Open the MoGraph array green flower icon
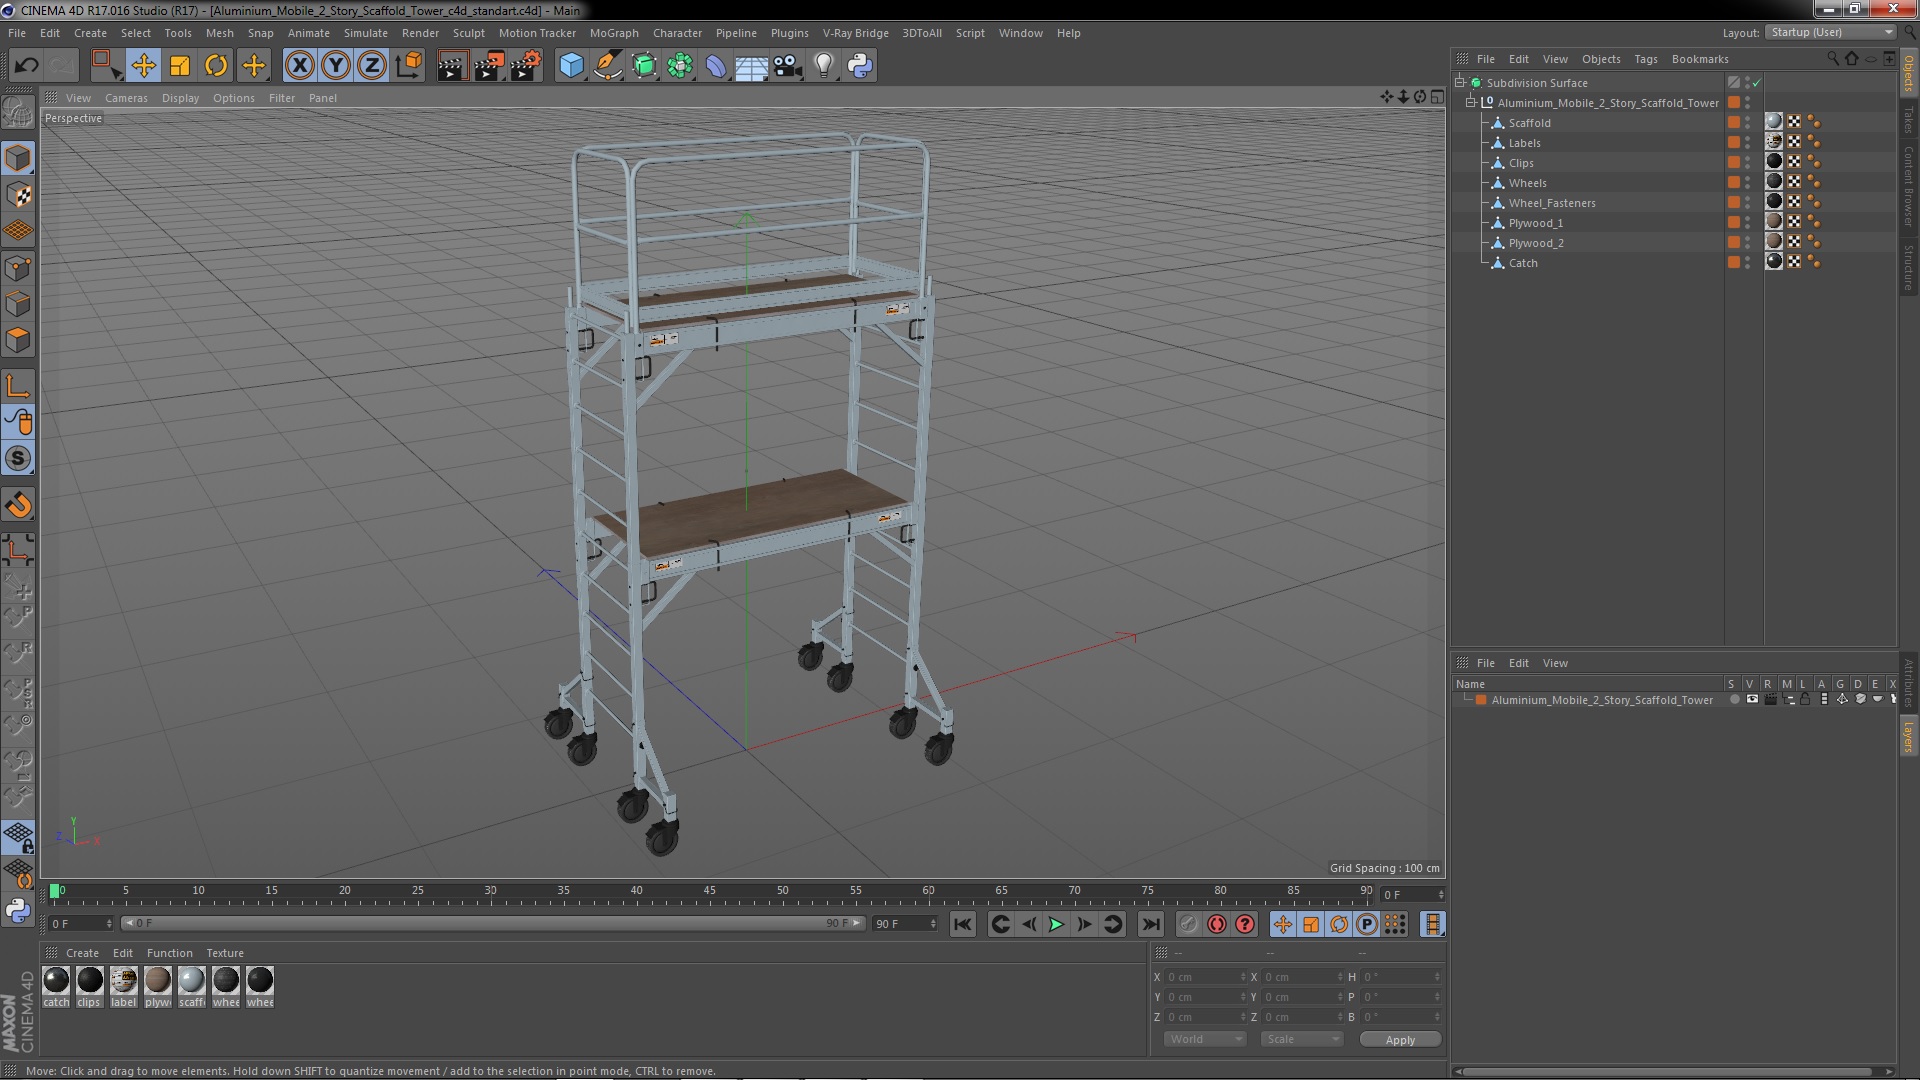This screenshot has height=1080, width=1920. pyautogui.click(x=680, y=66)
